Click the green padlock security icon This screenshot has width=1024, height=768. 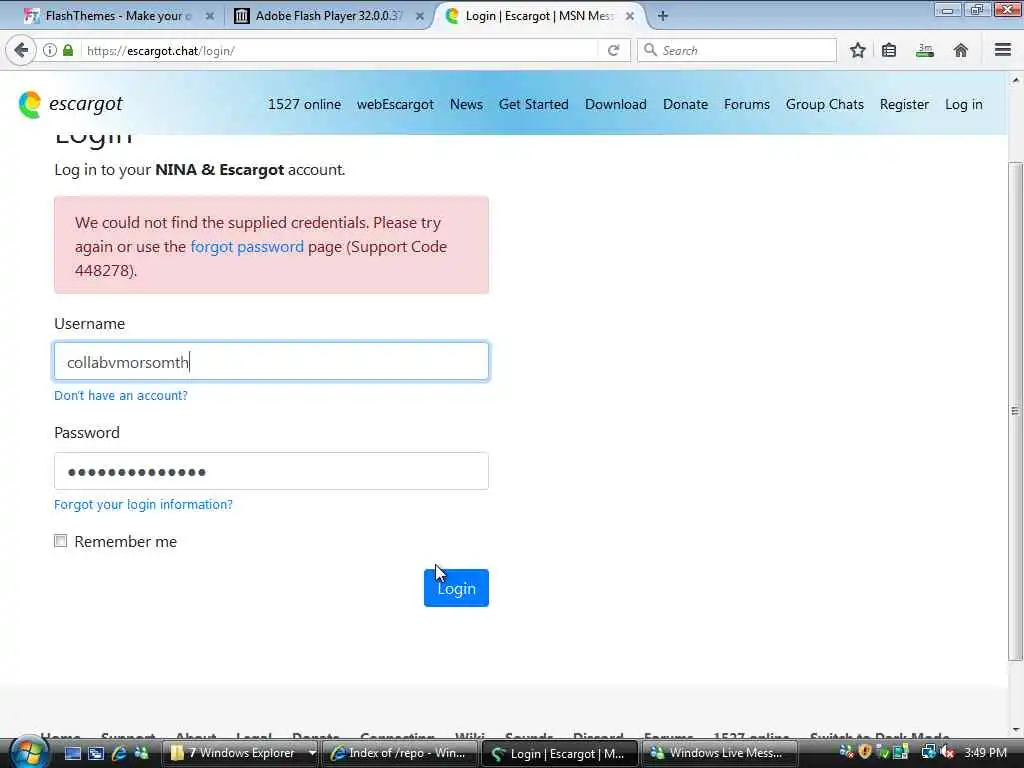68,50
